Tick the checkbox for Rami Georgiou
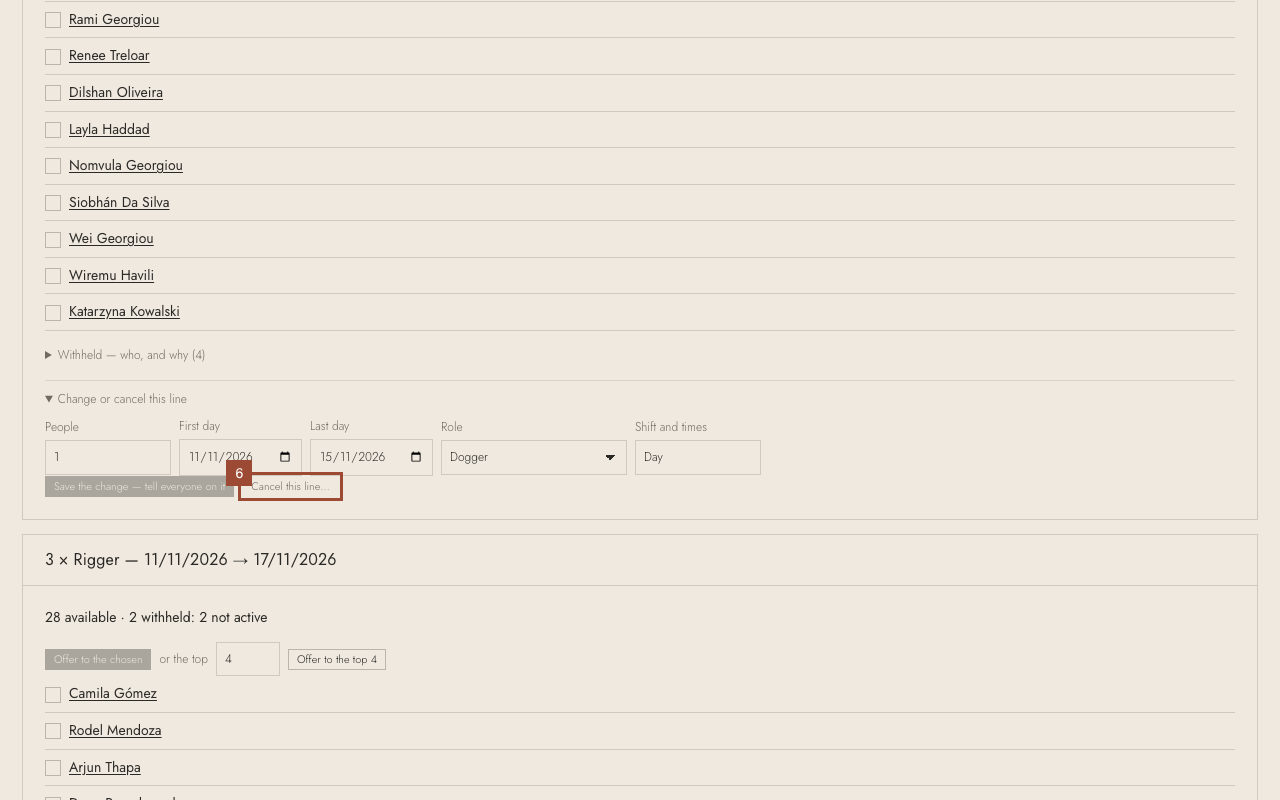 tap(53, 20)
